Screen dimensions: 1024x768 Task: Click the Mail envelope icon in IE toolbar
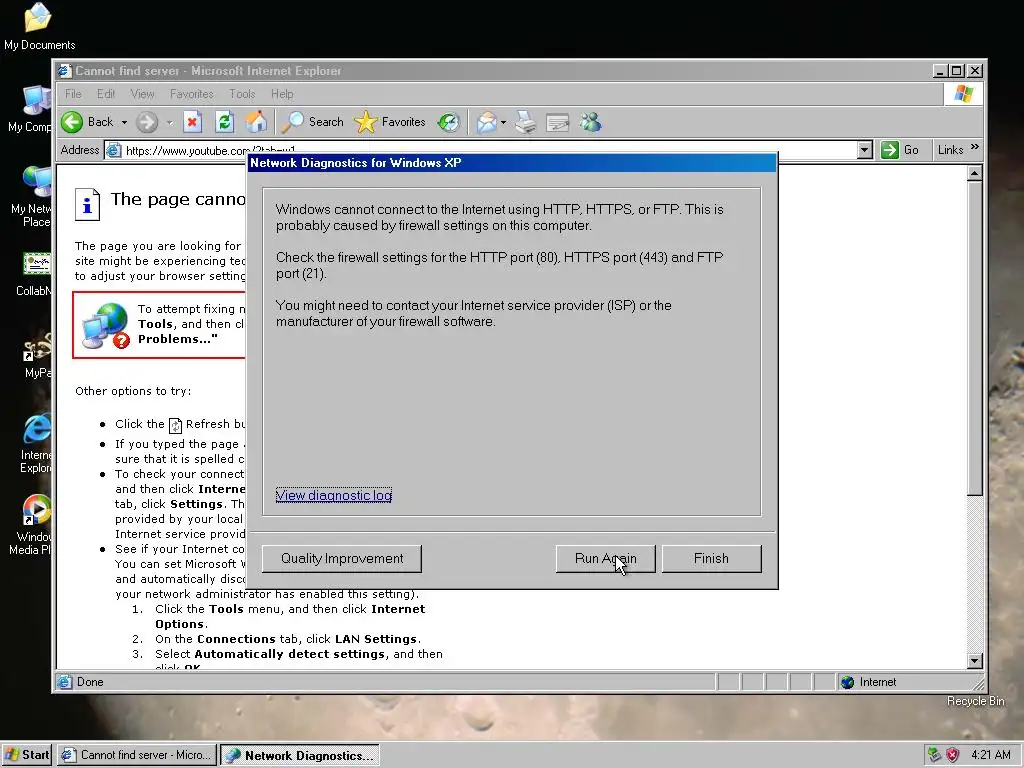[x=487, y=122]
